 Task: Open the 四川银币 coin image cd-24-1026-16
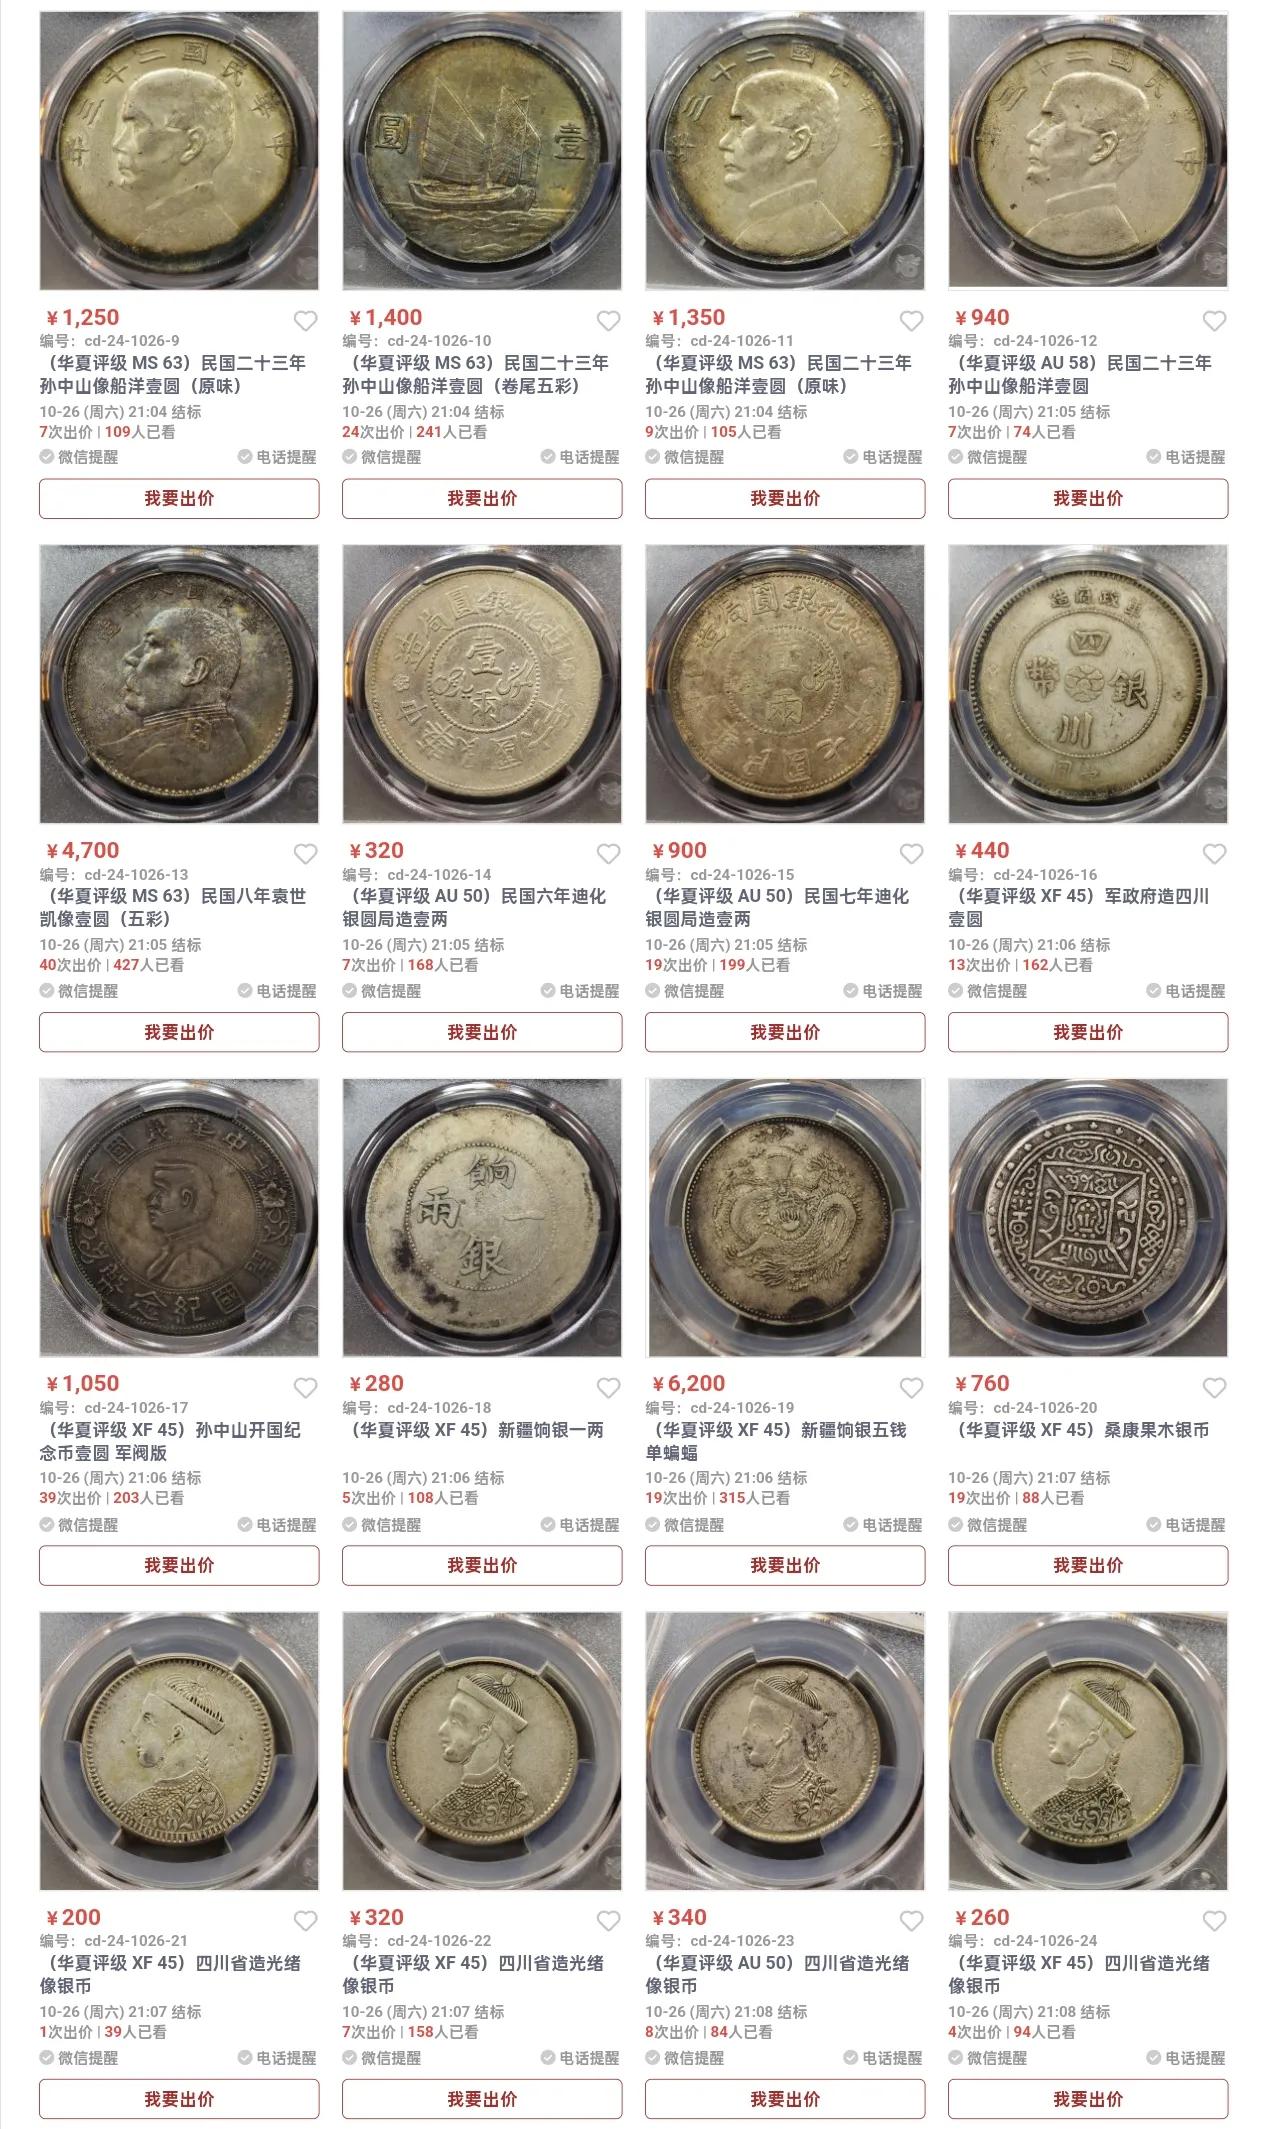[x=1088, y=684]
